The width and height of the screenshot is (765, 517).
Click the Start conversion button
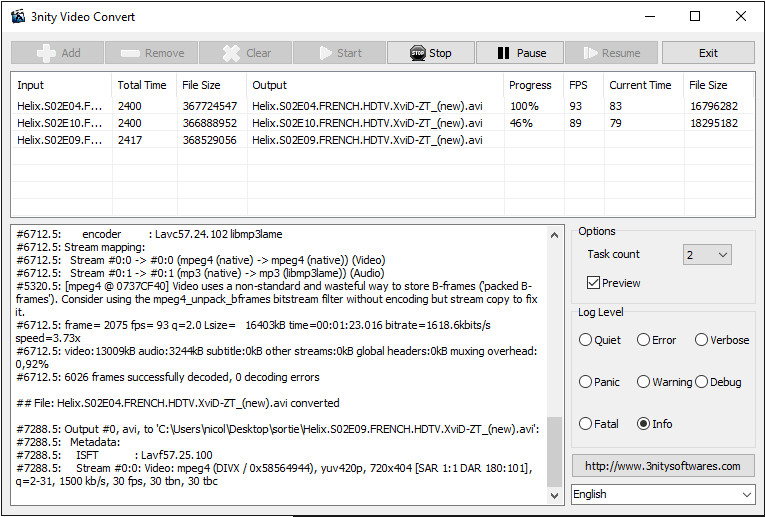(x=340, y=53)
